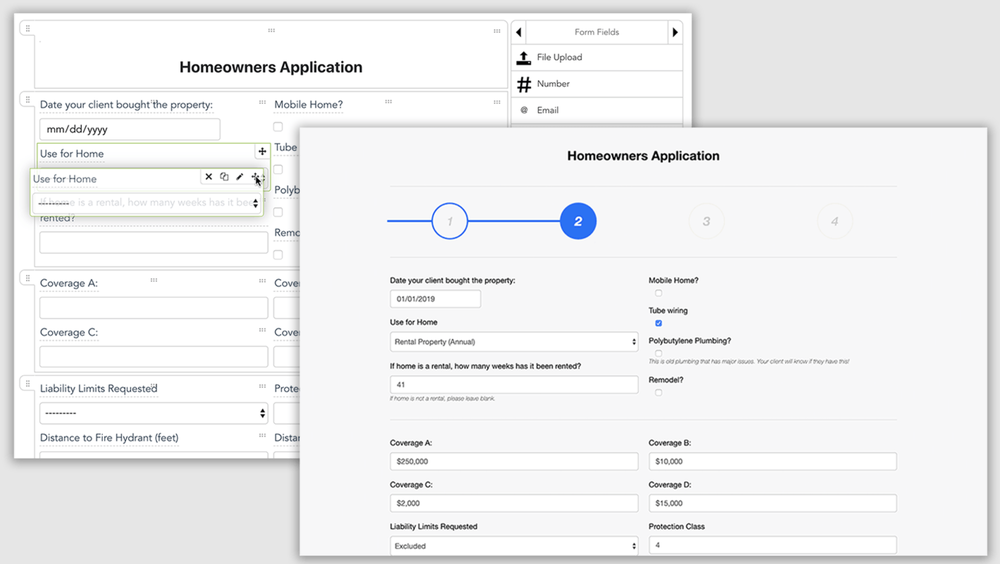Click the 'Distance to Fire Hydrant (feet)' label

tap(109, 438)
